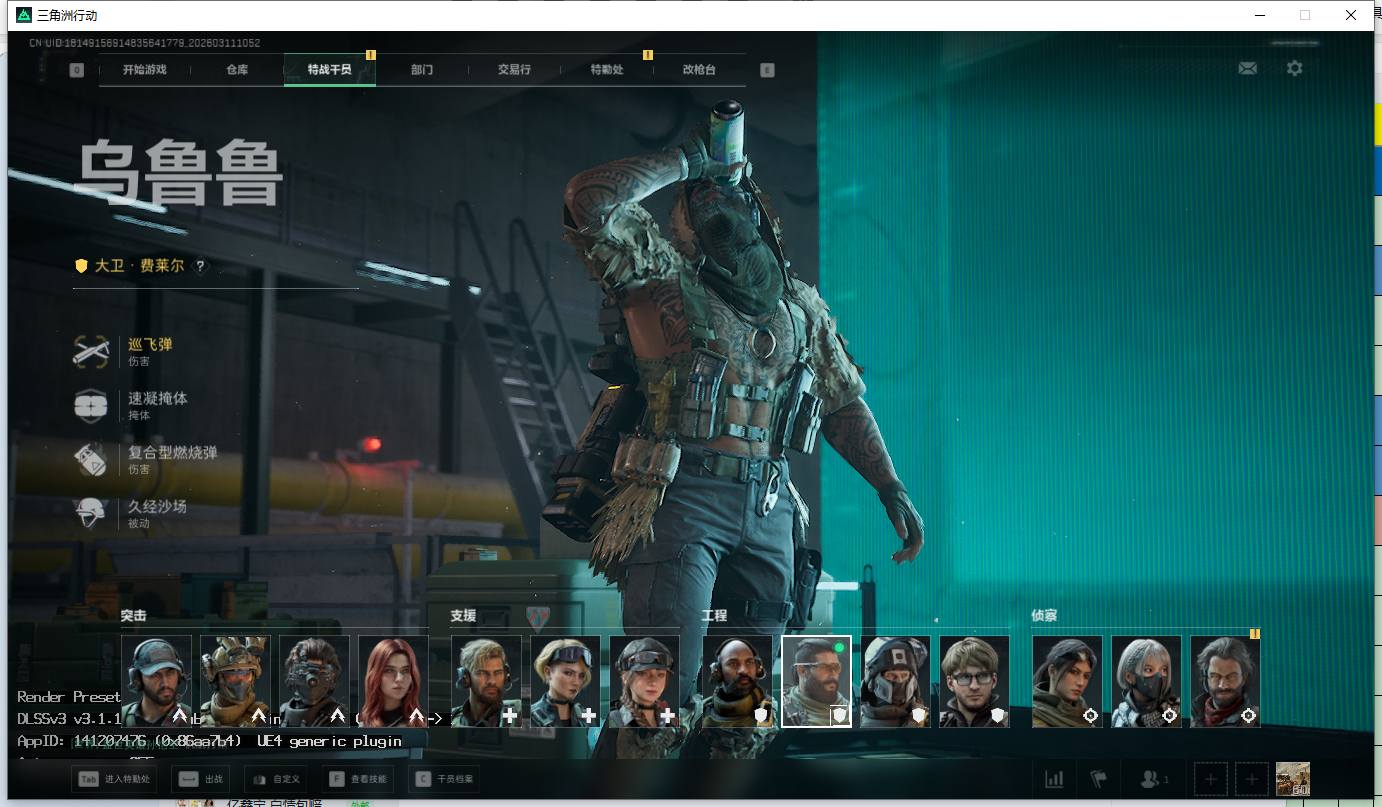This screenshot has height=807, width=1382.
Task: Switch to the 仓库 tab
Action: [237, 70]
